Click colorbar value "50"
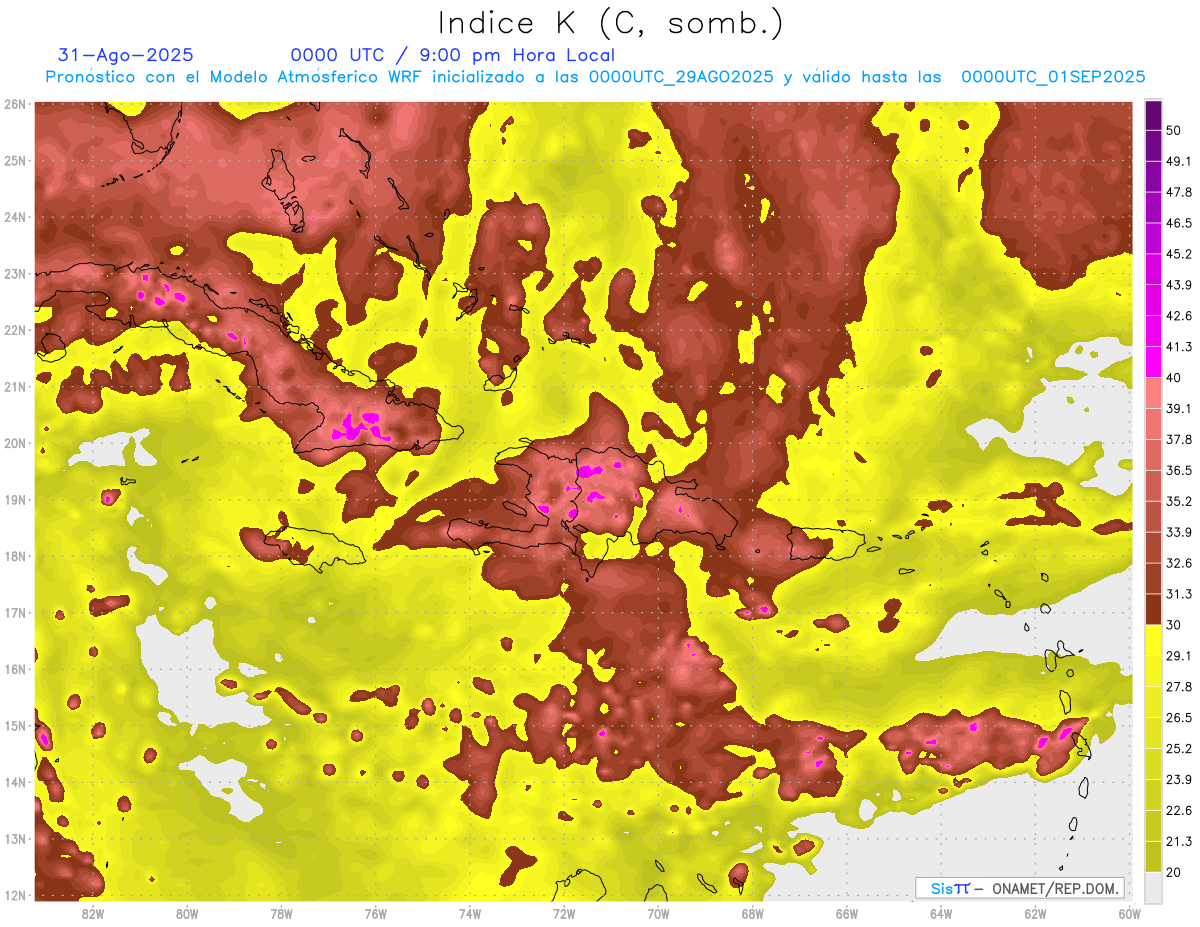This screenshot has width=1200, height=927. 1174,131
